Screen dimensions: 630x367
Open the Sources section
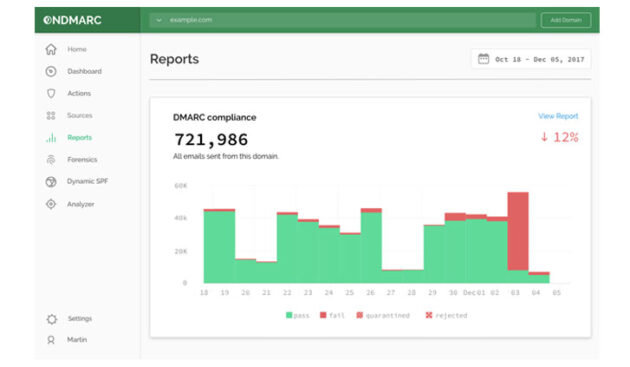tap(80, 115)
